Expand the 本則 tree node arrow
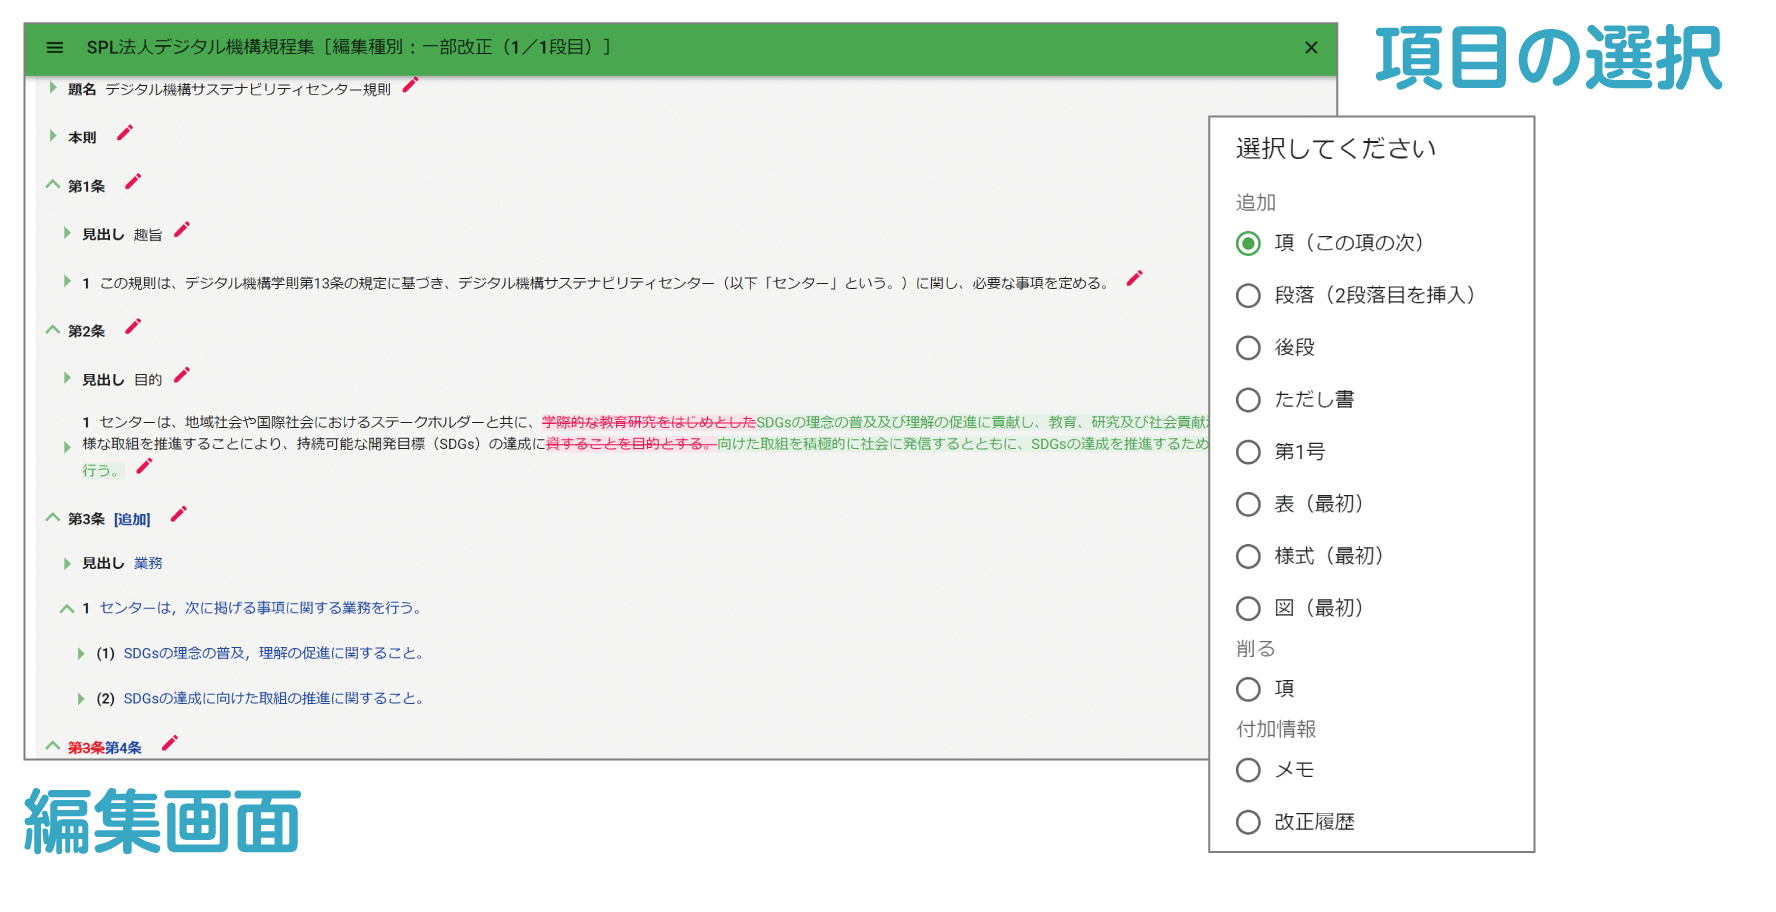 click(53, 136)
